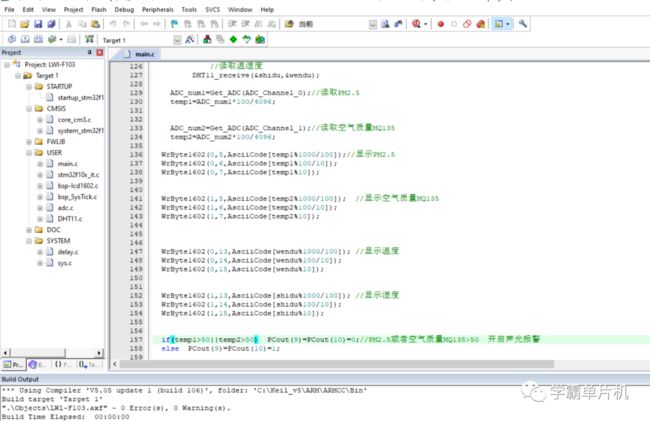The height and width of the screenshot is (421, 650).
Task: Collapse the USER folder
Action: point(29,153)
